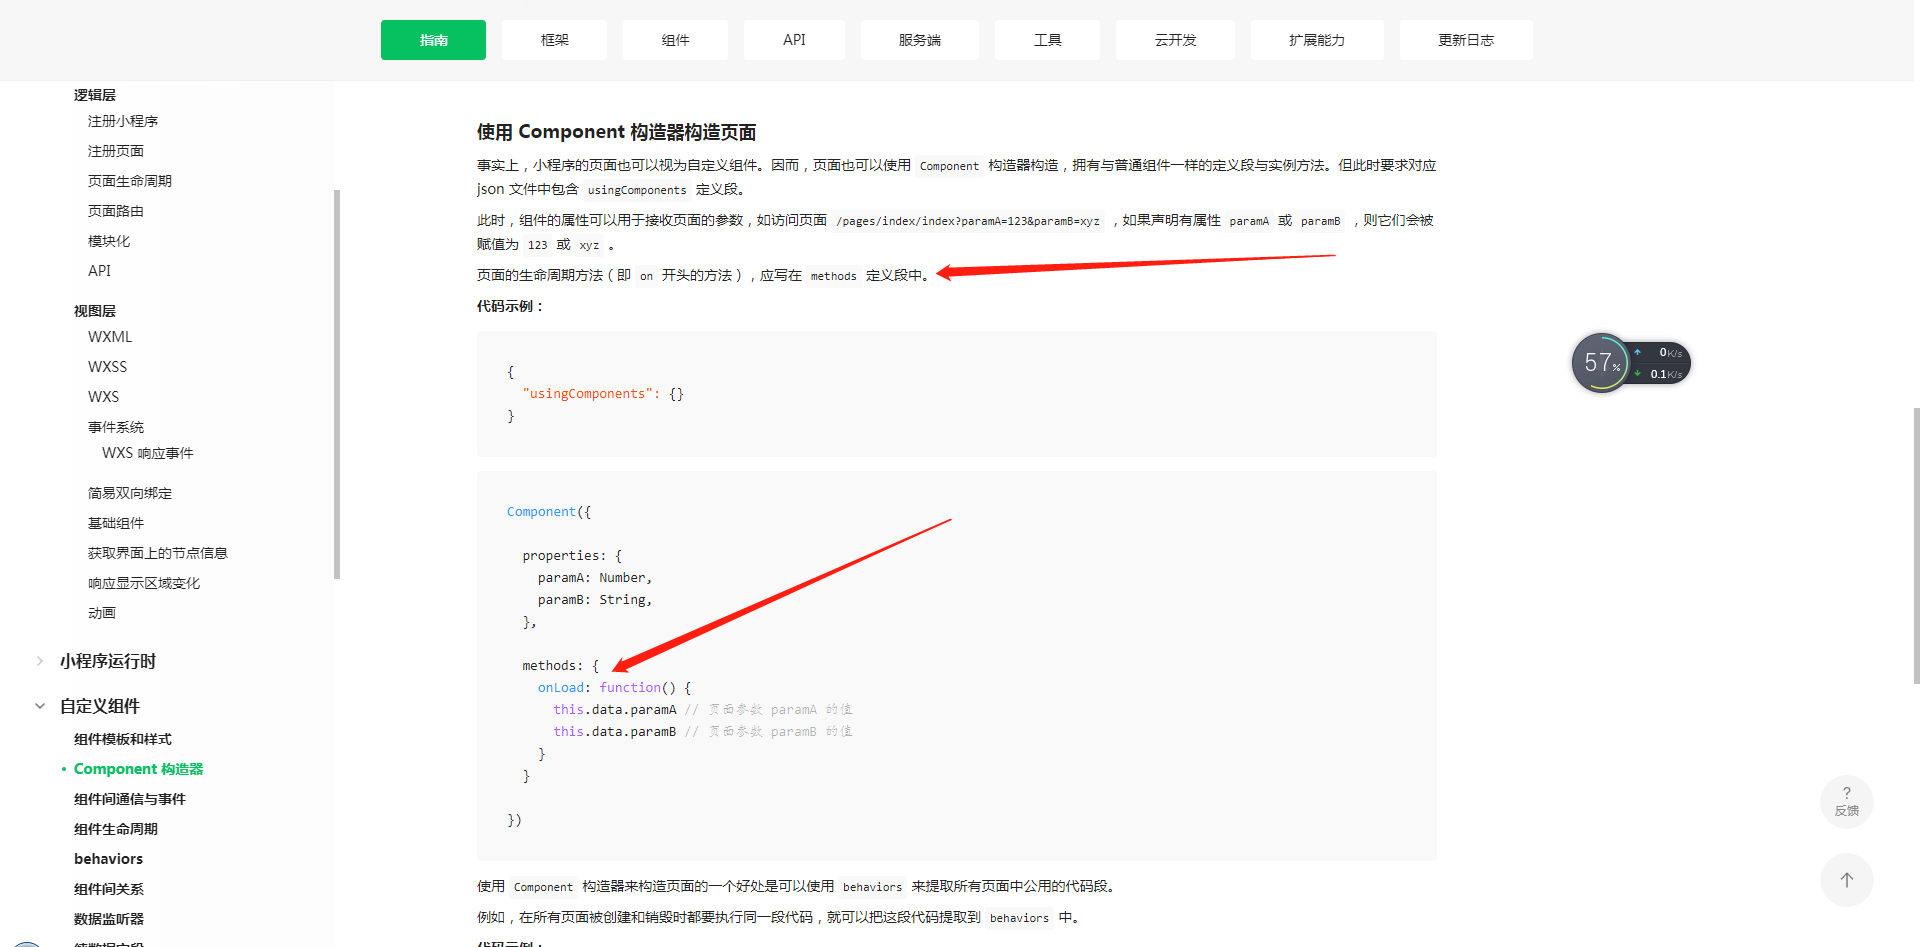Go to the 服务端 tab
This screenshot has width=1920, height=947.
tap(919, 40)
